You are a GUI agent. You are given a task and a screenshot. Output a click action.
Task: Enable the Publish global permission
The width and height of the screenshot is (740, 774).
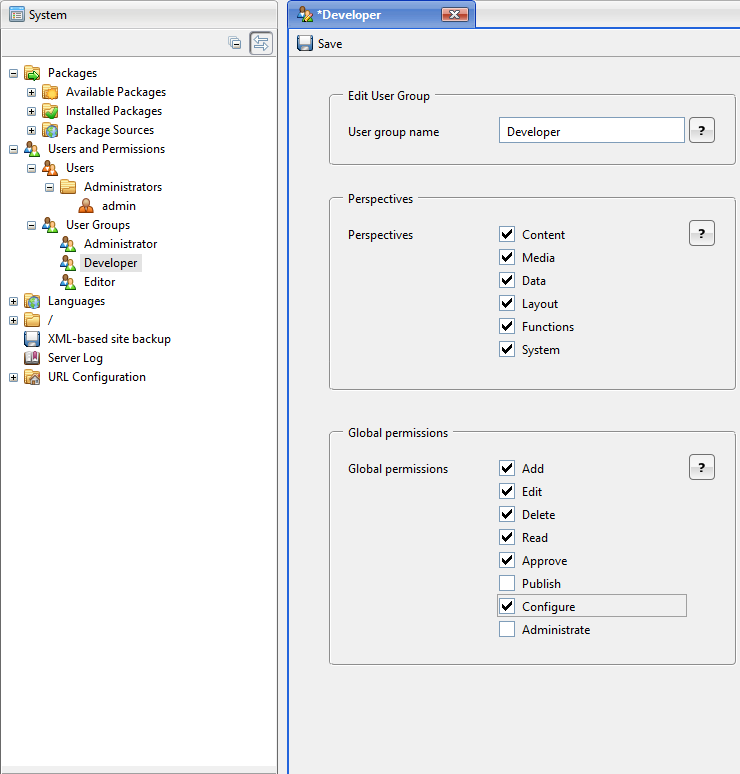point(507,583)
